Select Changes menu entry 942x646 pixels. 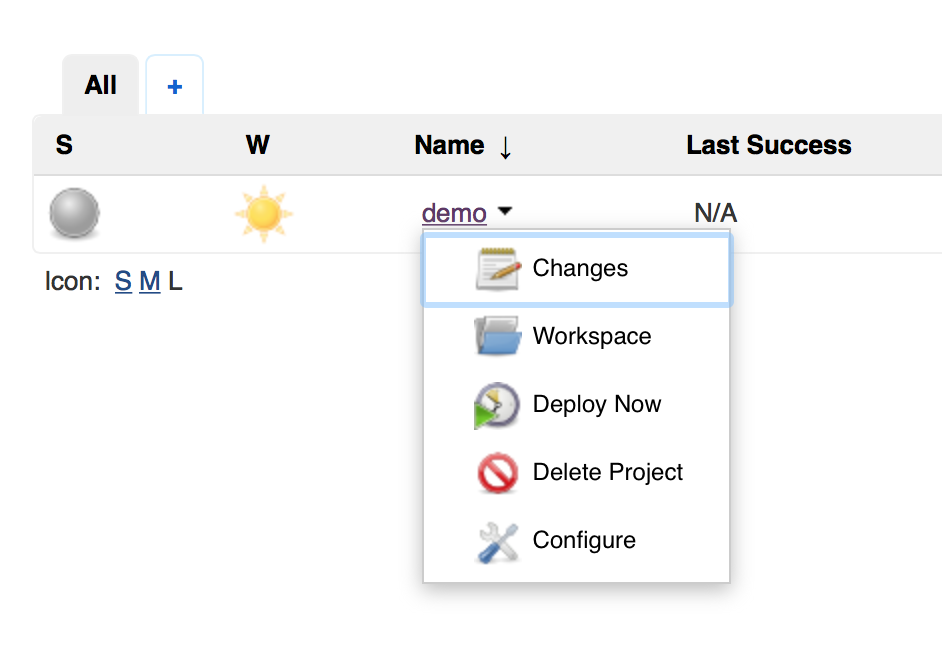tap(577, 269)
